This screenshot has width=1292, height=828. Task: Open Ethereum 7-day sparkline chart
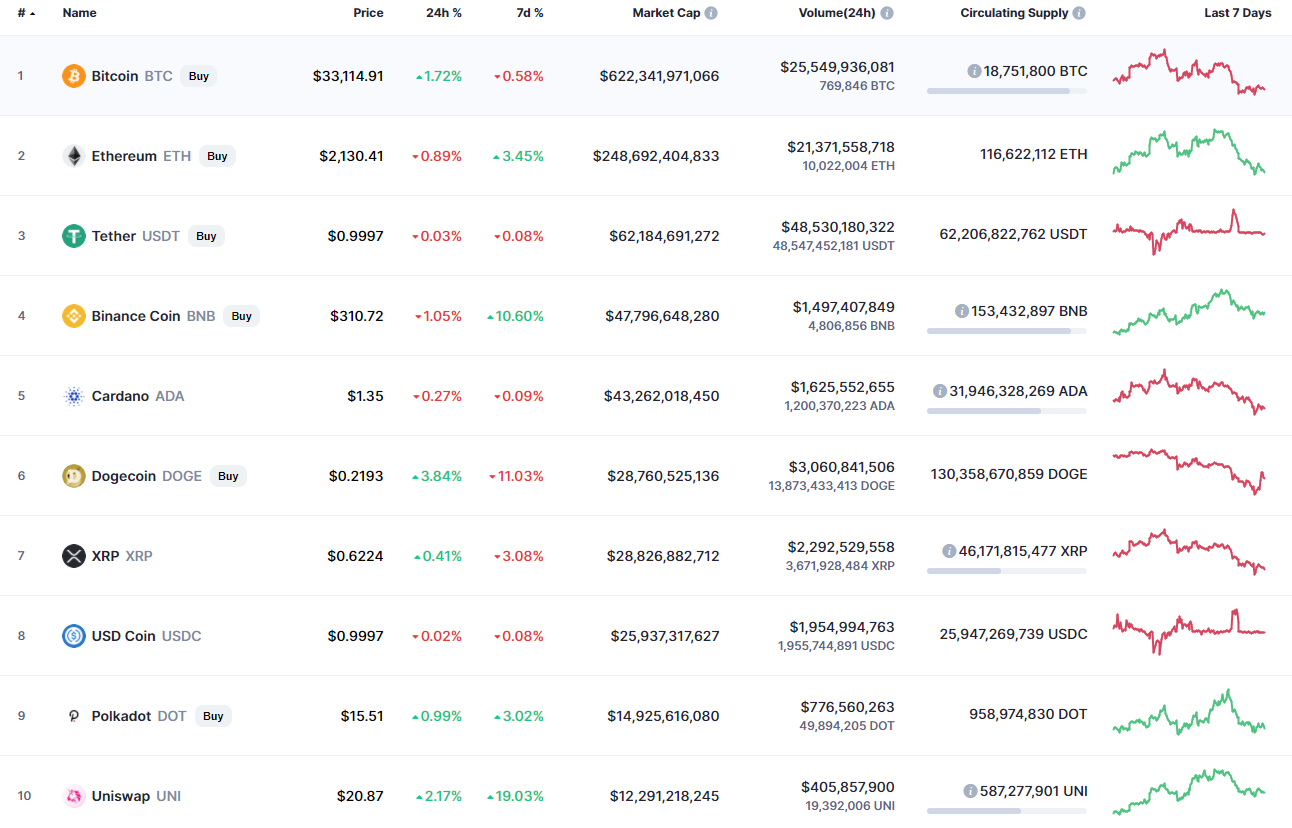pos(1189,151)
